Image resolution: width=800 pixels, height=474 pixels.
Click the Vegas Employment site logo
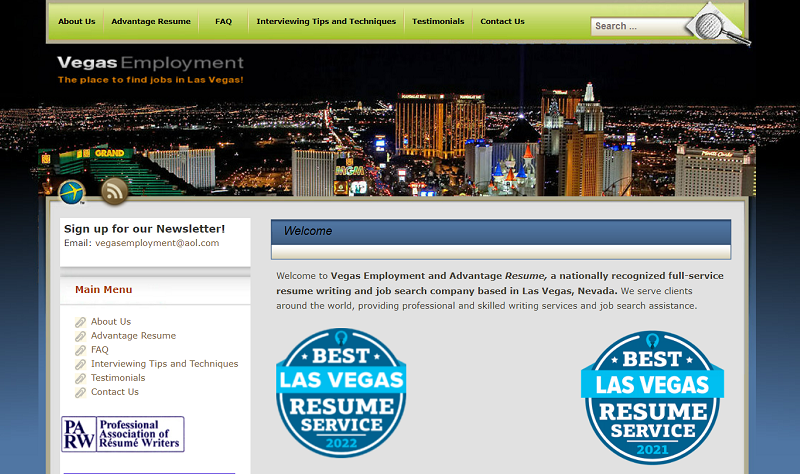tap(151, 63)
